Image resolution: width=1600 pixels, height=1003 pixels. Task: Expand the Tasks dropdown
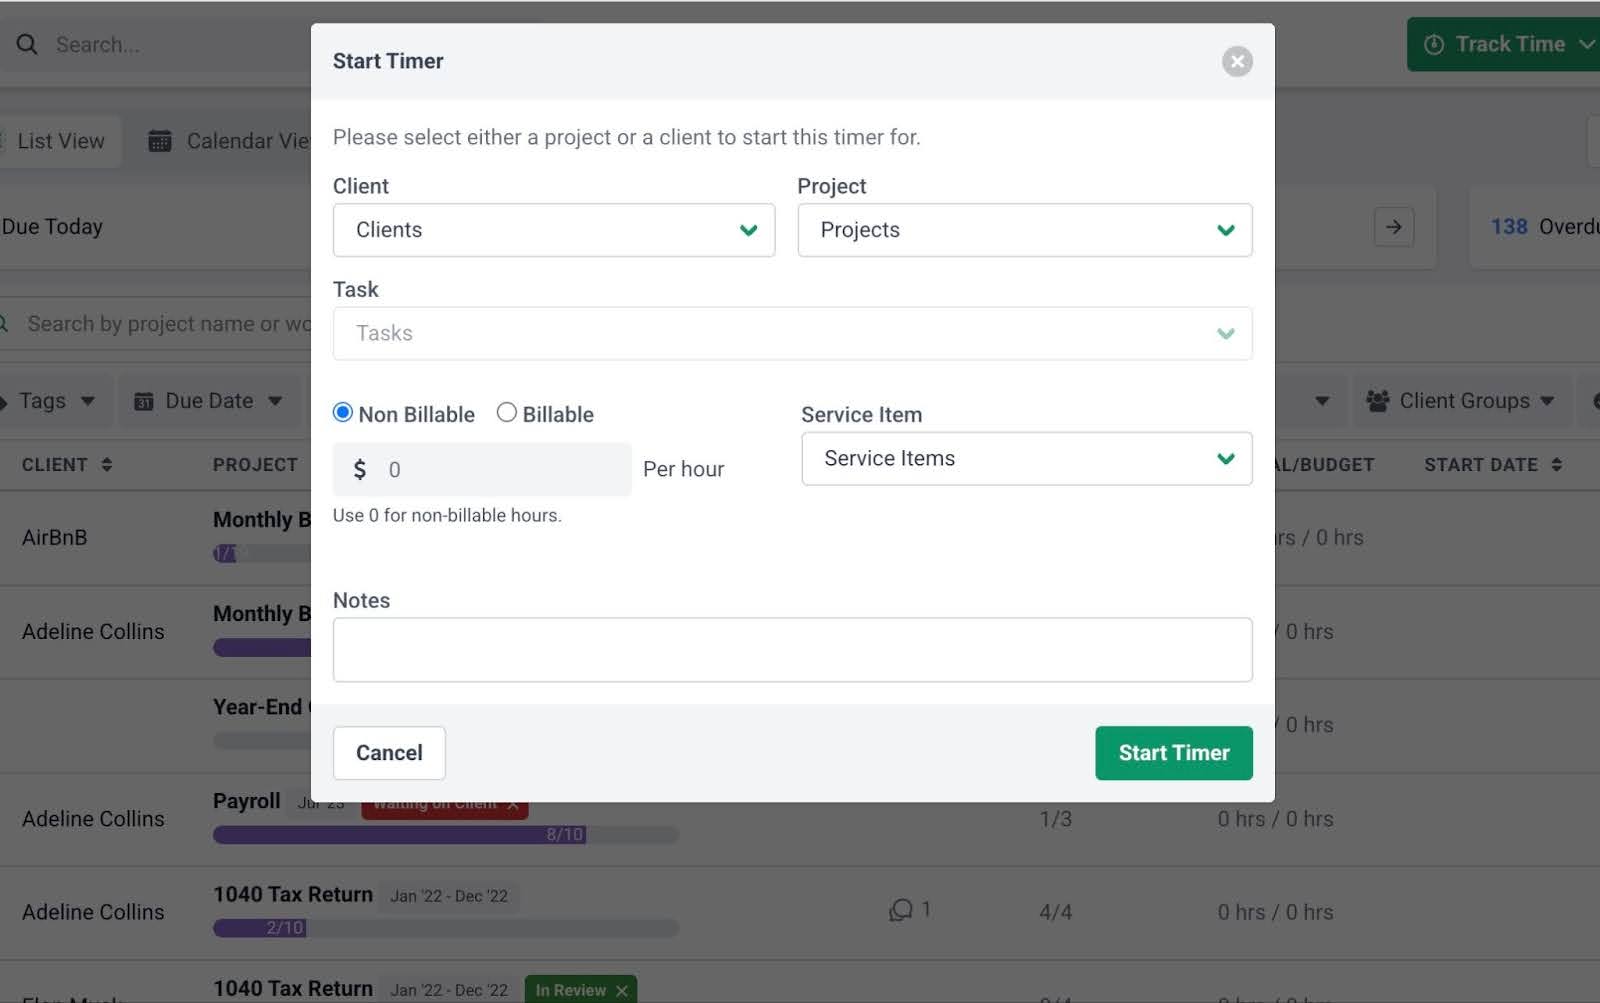792,333
